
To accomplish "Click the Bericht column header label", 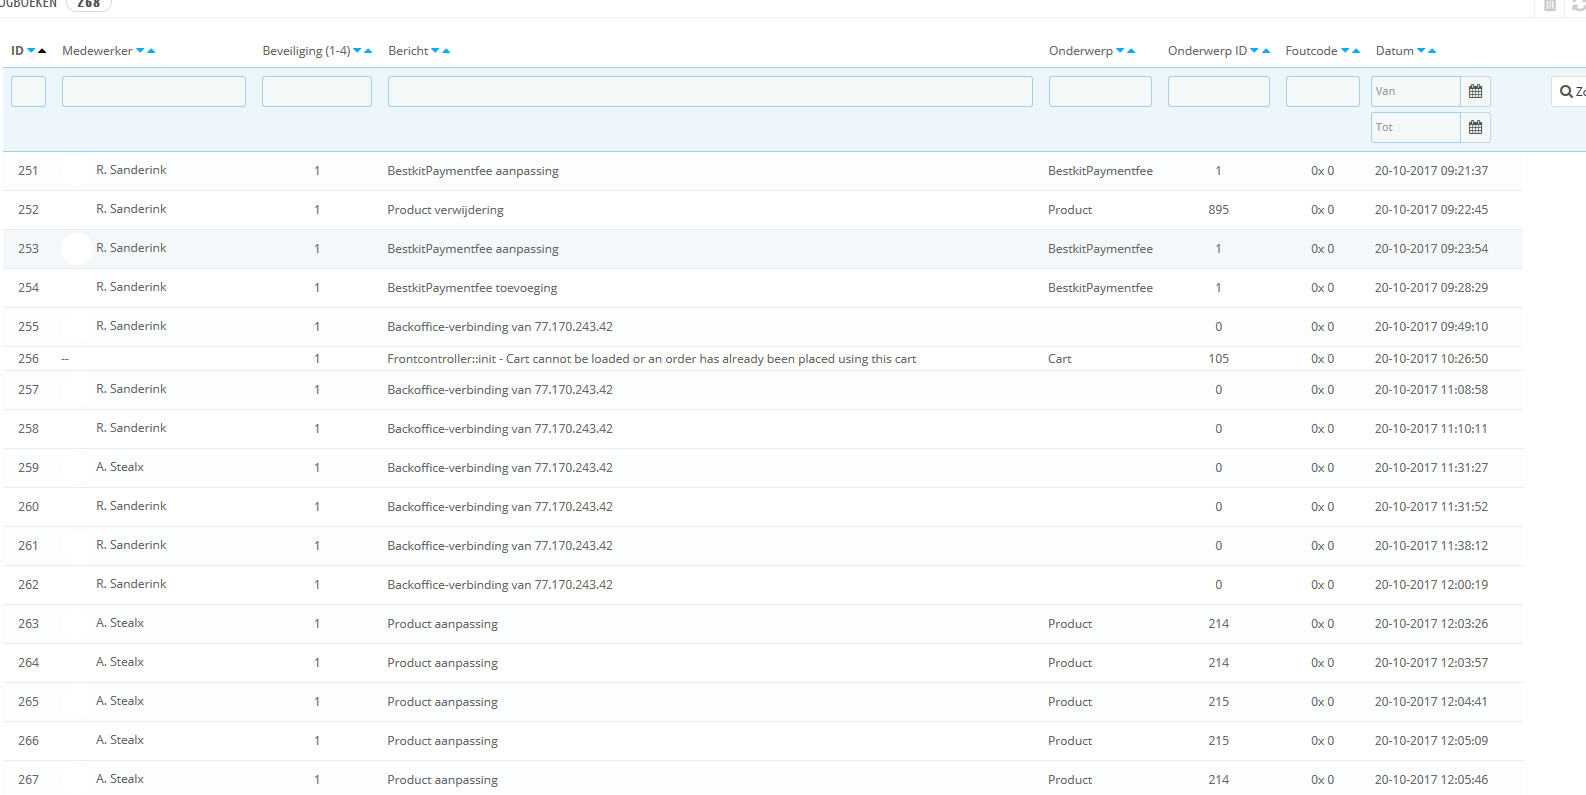I will click(x=408, y=51).
